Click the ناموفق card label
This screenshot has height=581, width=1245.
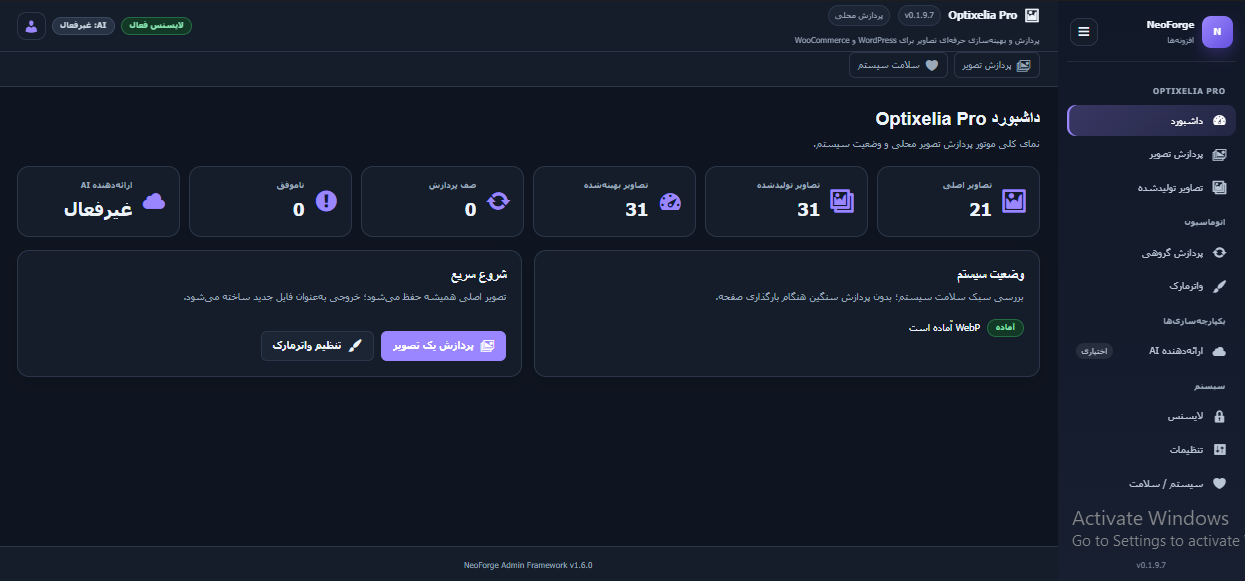pyautogui.click(x=291, y=186)
